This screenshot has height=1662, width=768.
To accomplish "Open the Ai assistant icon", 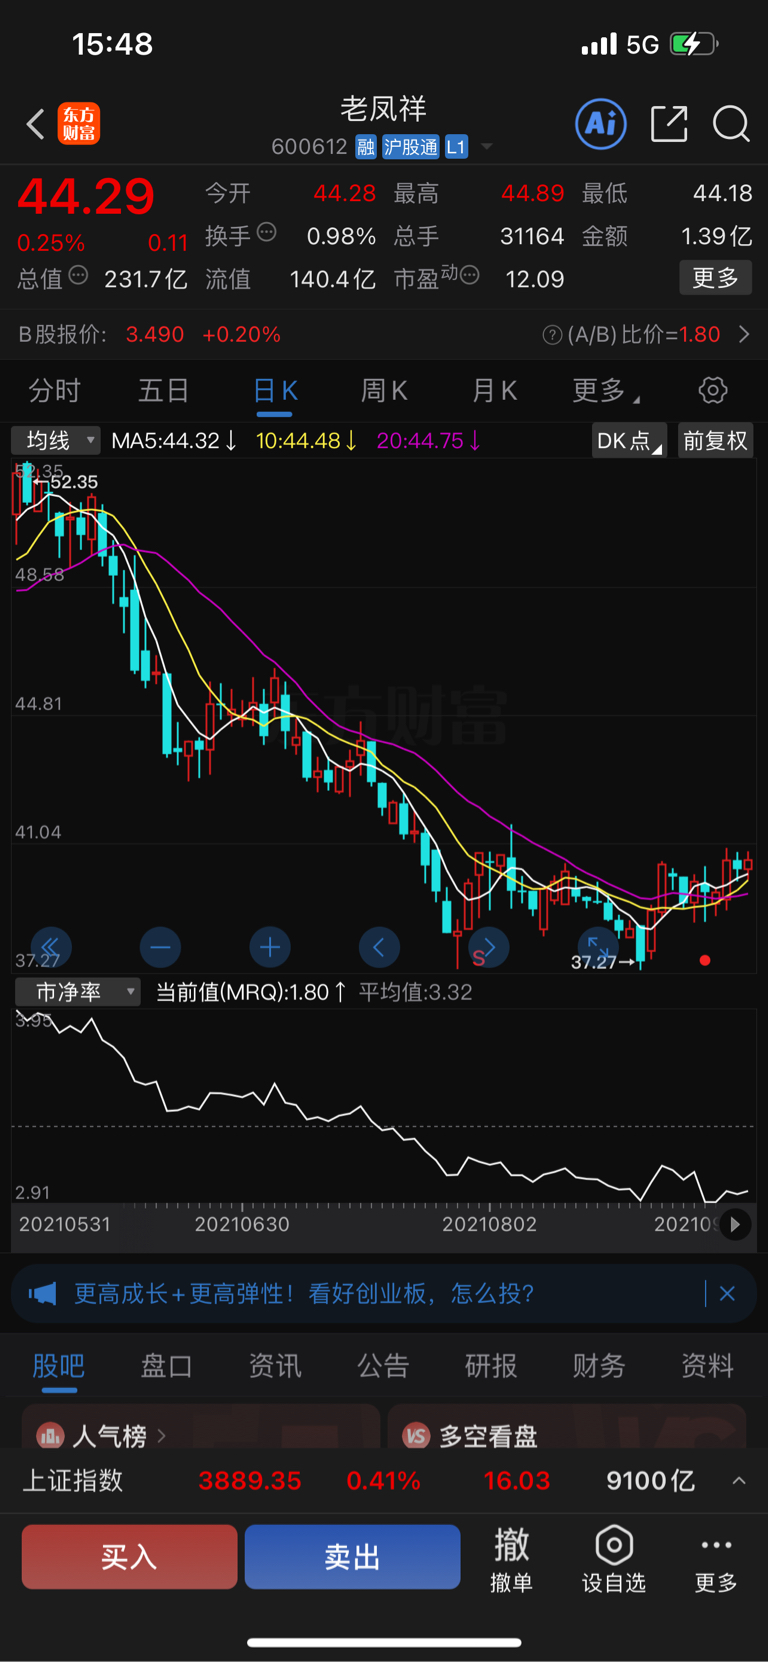I will pos(601,124).
